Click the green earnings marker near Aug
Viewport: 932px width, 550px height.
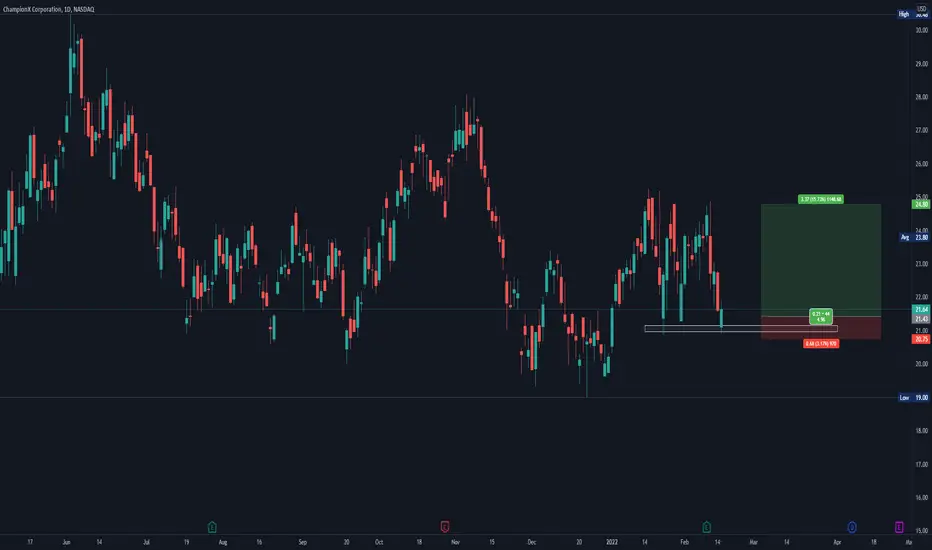coord(212,527)
